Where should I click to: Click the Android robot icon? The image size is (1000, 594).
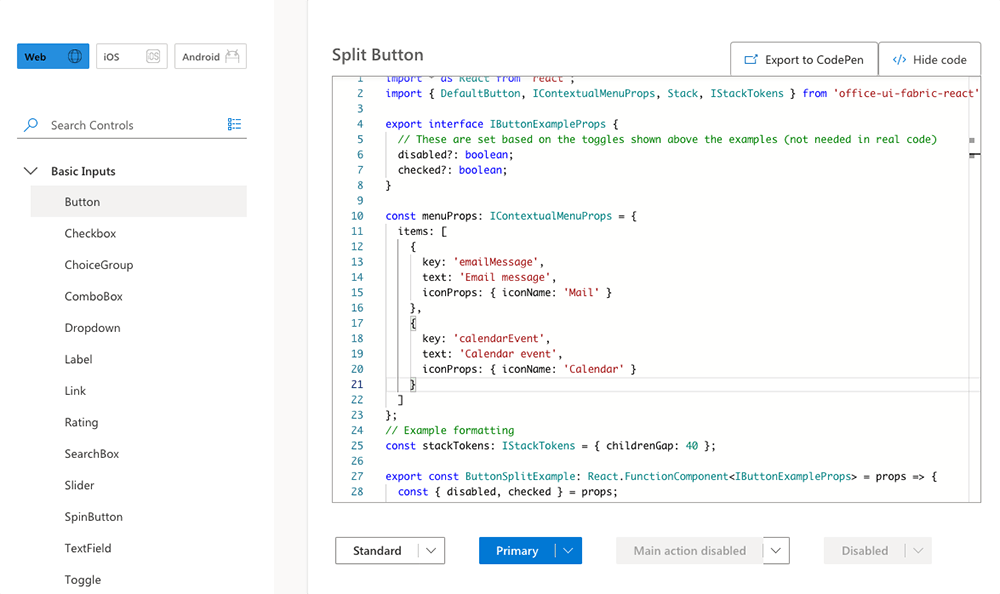coord(233,57)
